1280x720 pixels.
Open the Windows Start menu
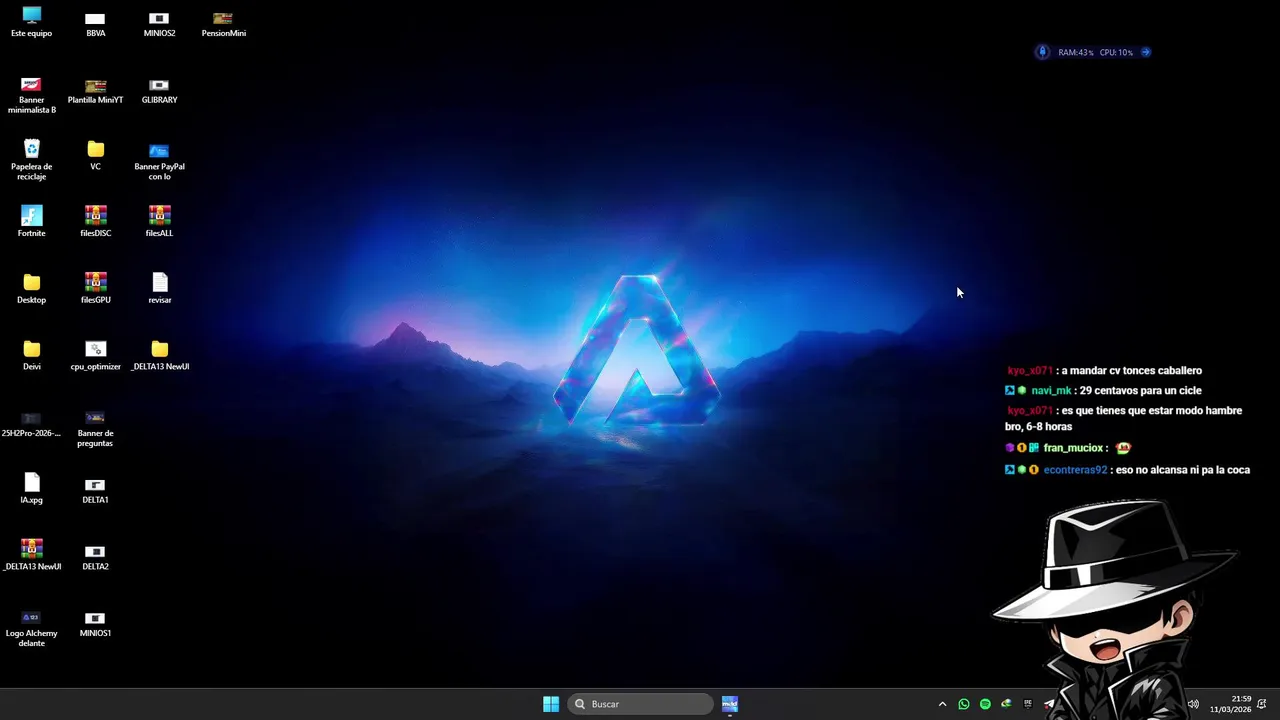point(551,704)
